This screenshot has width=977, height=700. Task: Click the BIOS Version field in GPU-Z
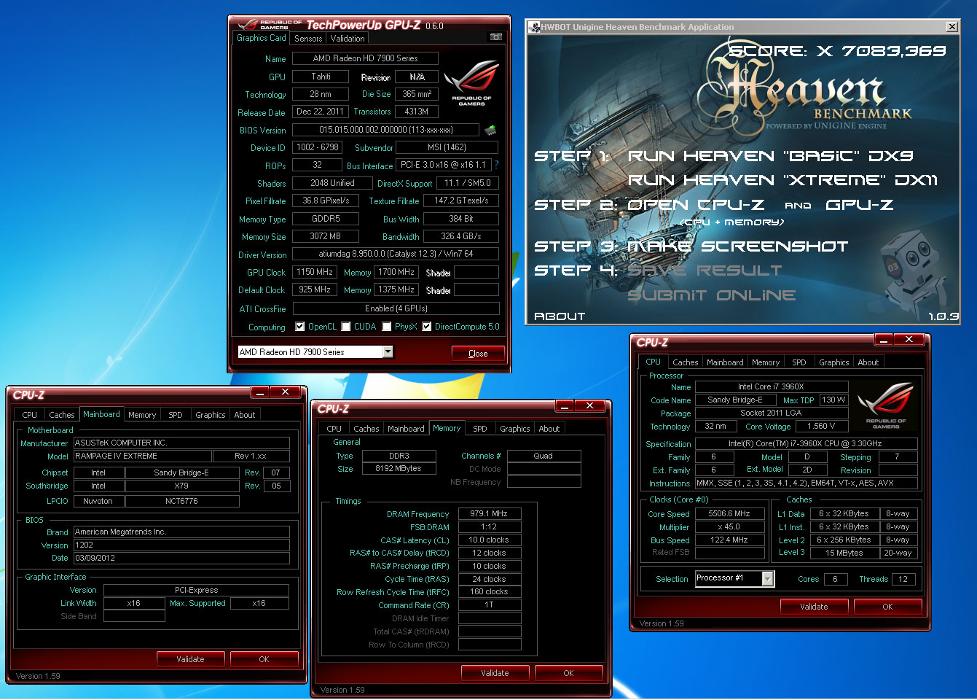click(x=386, y=130)
